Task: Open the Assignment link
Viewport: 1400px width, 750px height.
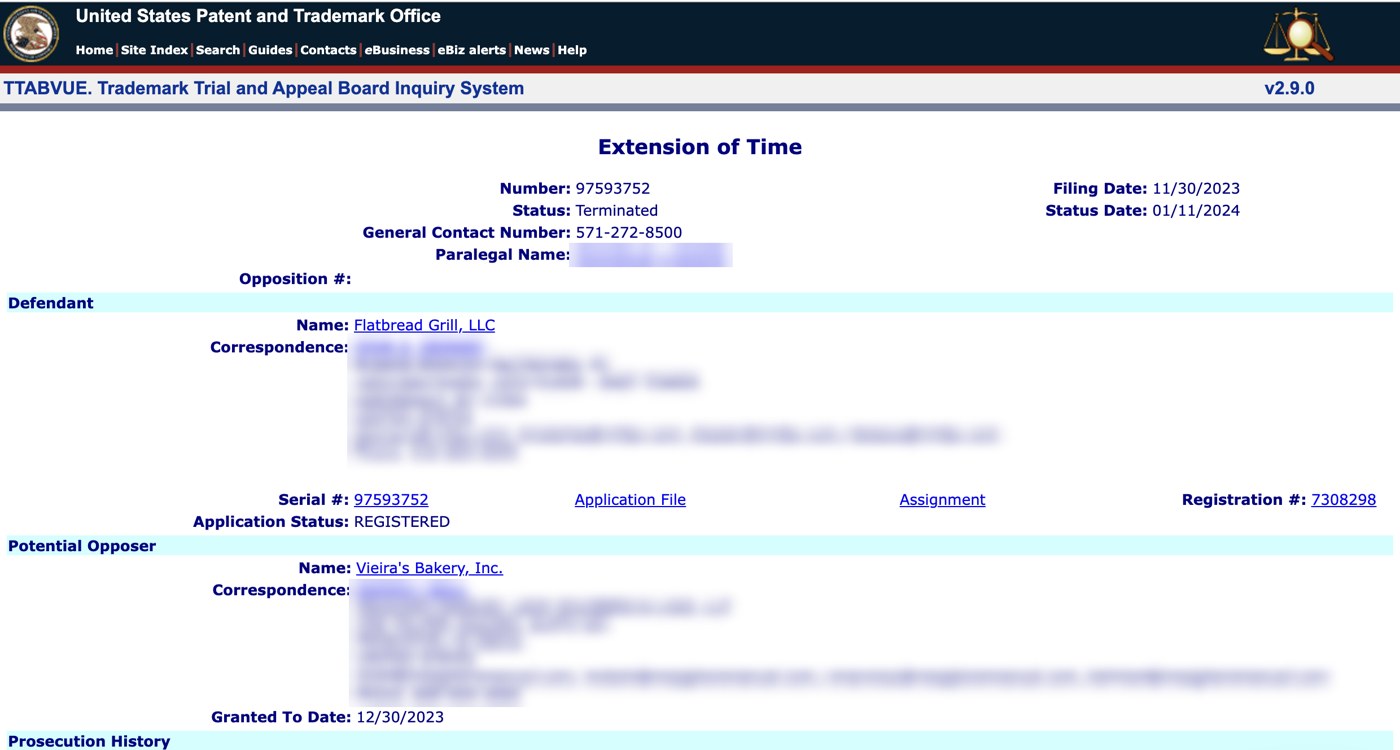Action: (942, 499)
